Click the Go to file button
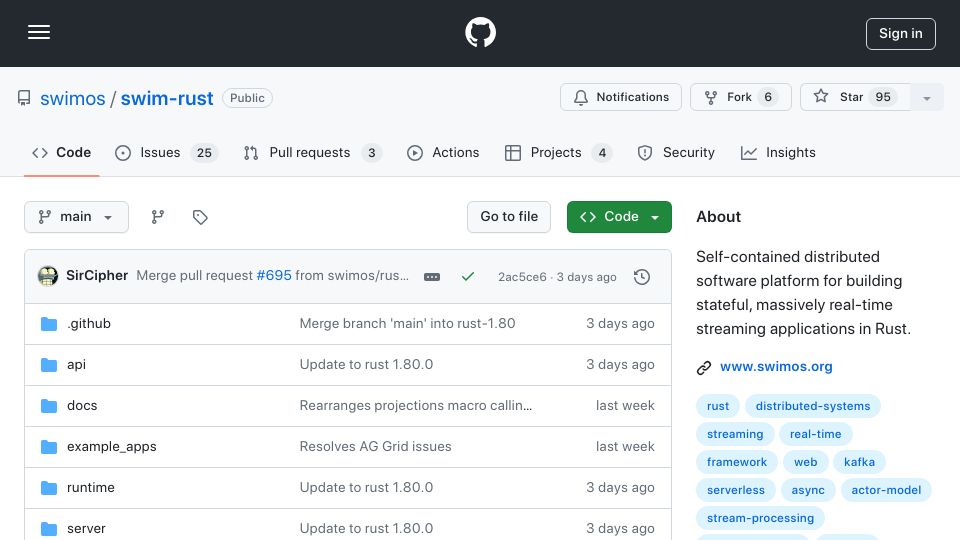960x540 pixels. point(509,217)
